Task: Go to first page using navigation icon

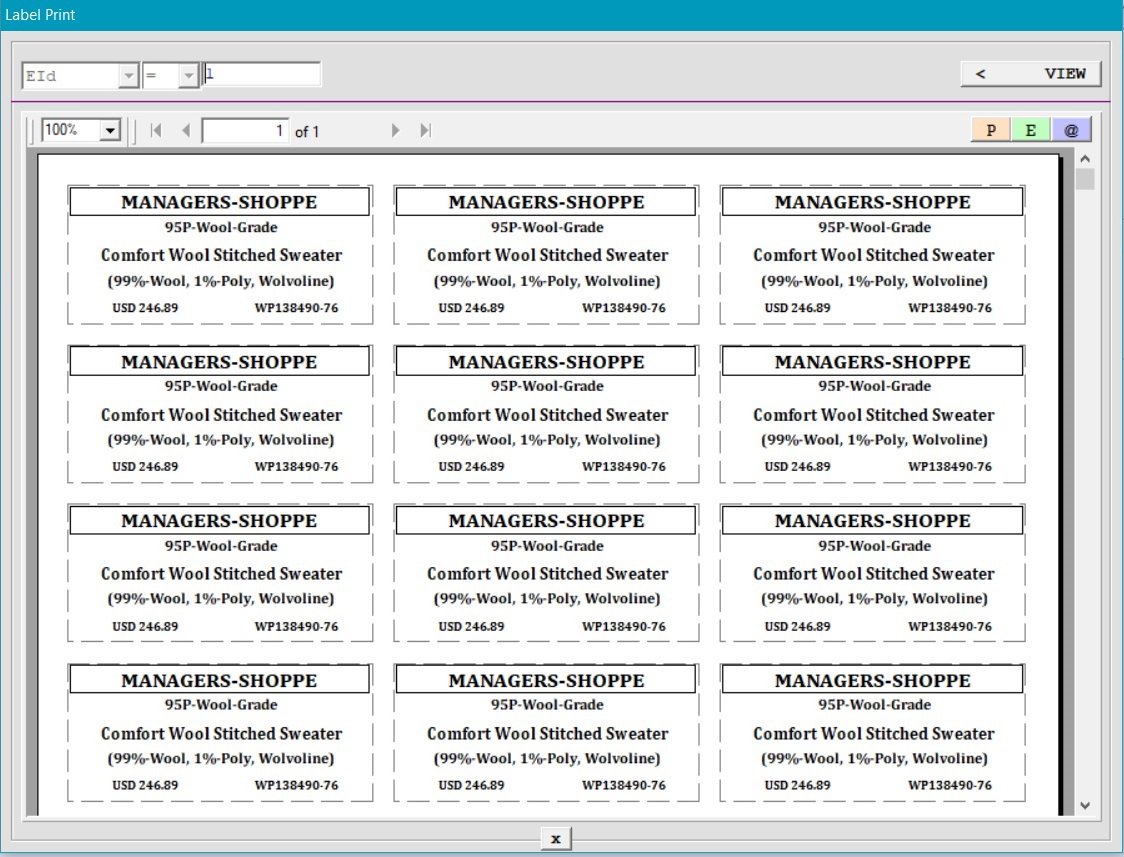Action: click(x=156, y=129)
